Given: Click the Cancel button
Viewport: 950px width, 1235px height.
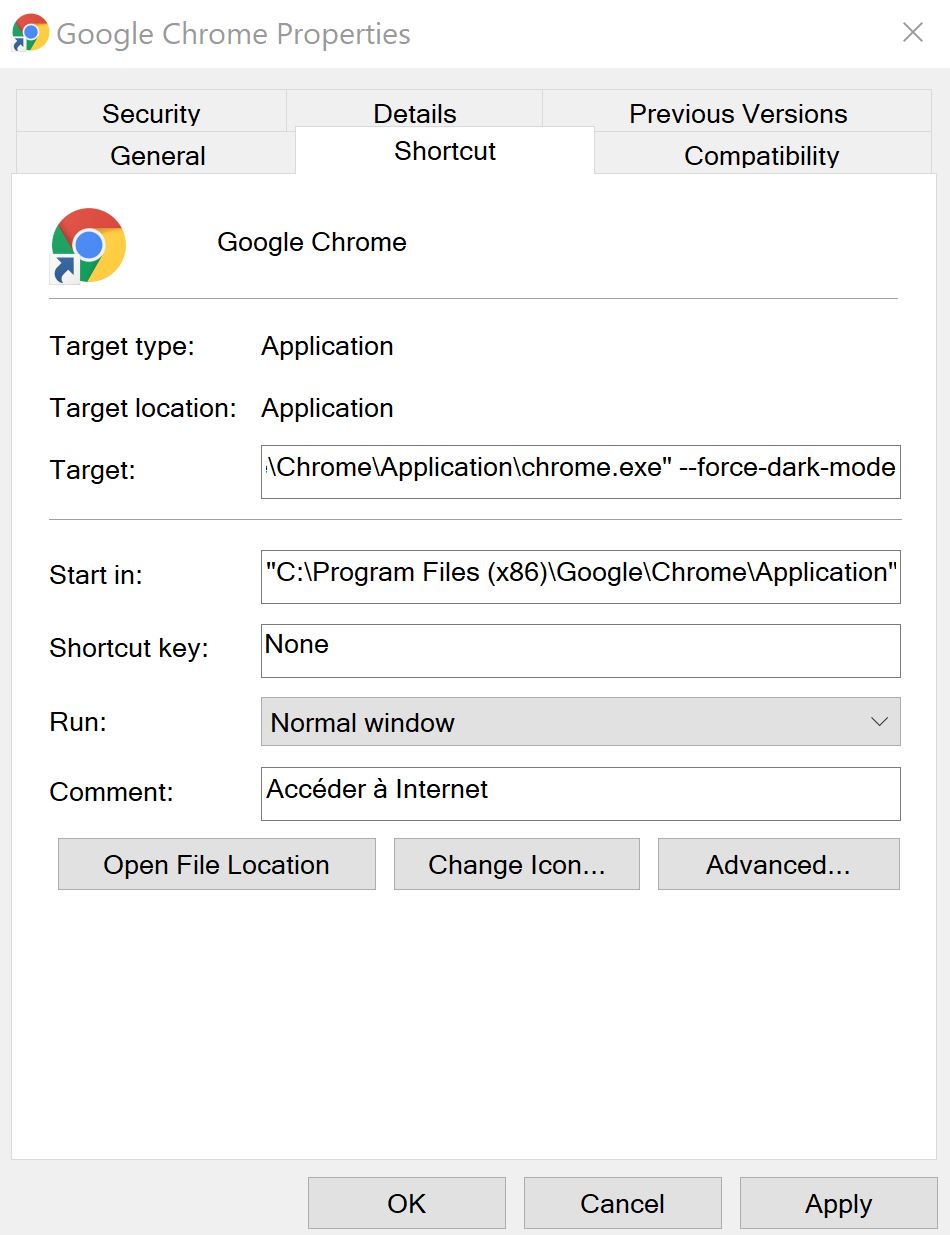Looking at the screenshot, I should point(622,1203).
